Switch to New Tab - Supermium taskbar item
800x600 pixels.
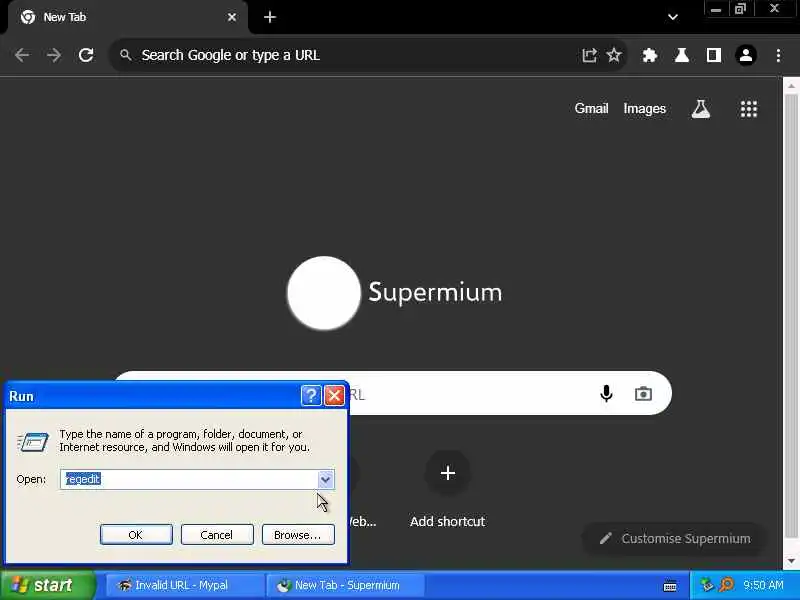point(345,585)
